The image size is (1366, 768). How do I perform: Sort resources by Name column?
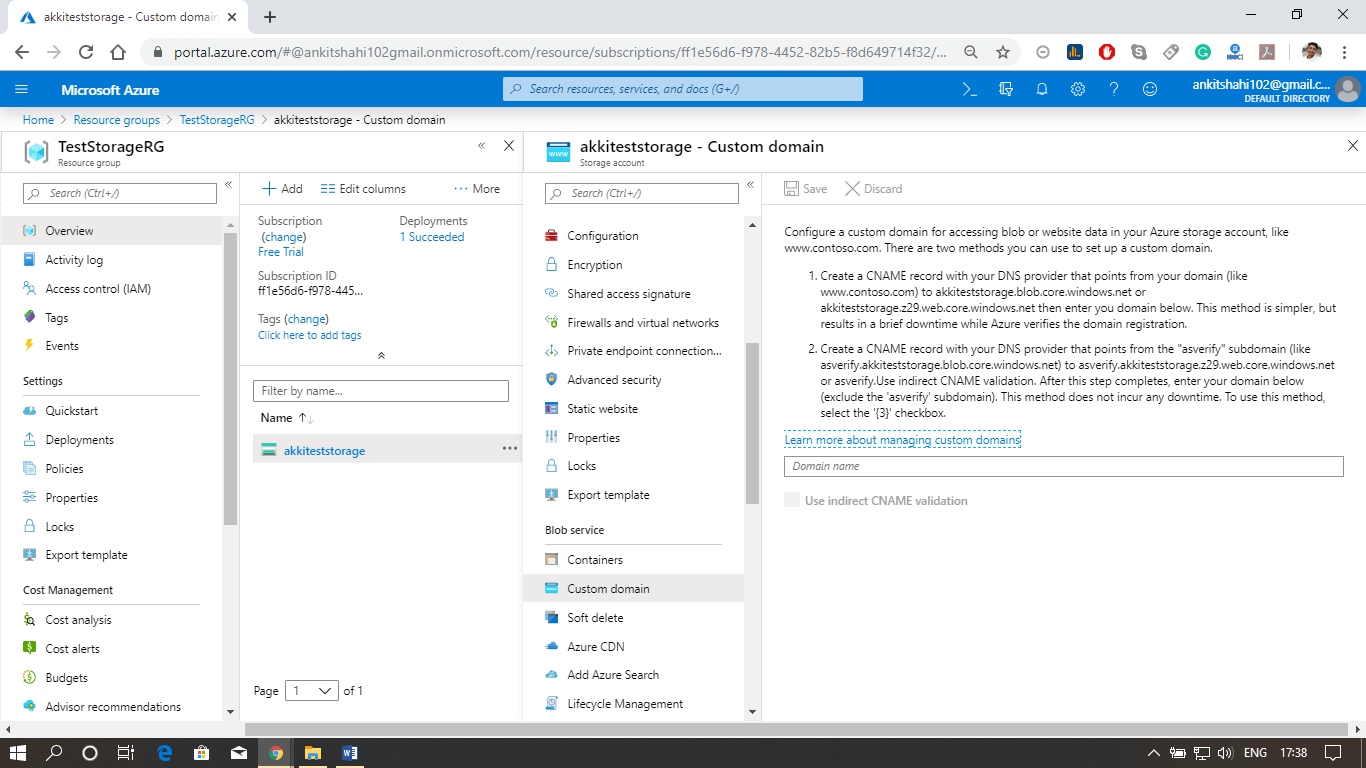tap(287, 418)
